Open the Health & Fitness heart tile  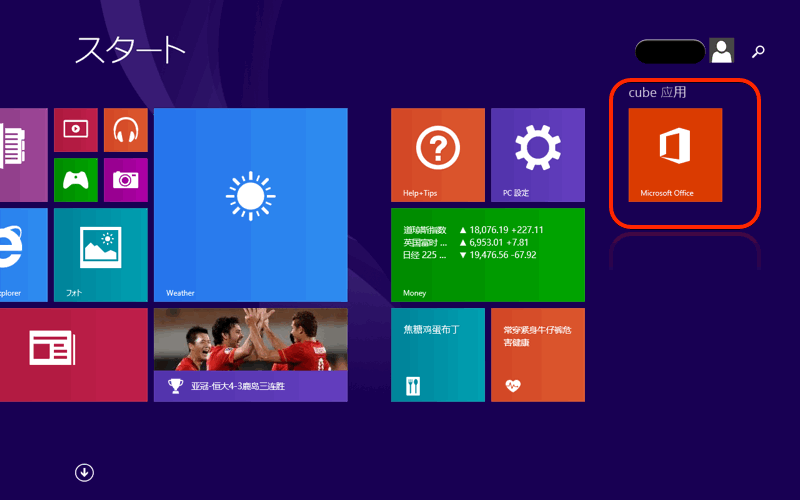[537, 354]
